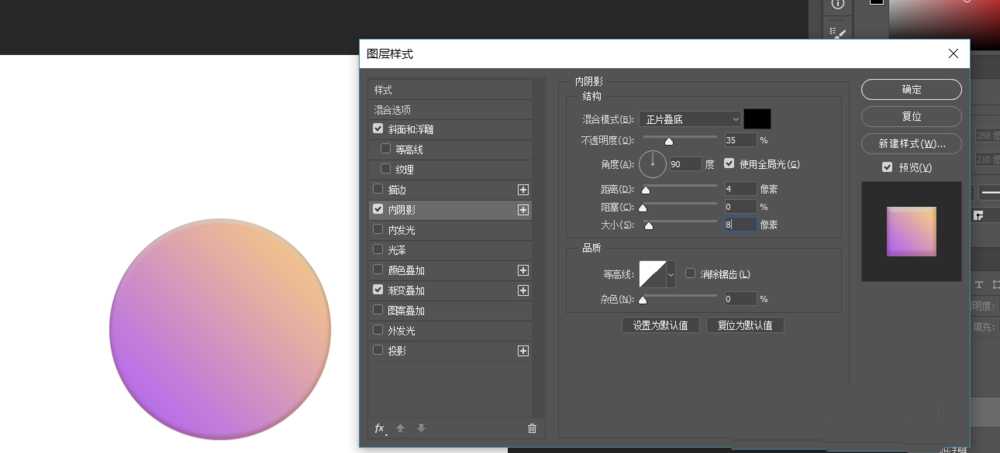Add another 描边 effect with plus icon

click(x=522, y=189)
